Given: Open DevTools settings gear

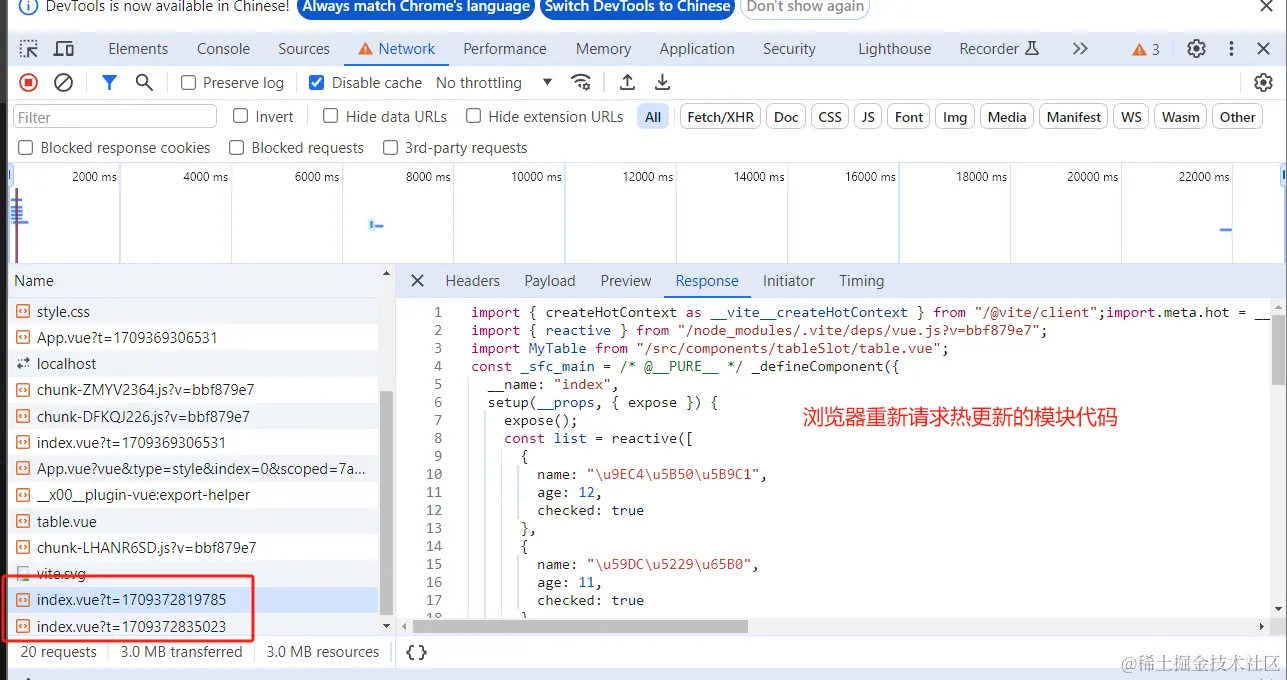Looking at the screenshot, I should tap(1196, 49).
